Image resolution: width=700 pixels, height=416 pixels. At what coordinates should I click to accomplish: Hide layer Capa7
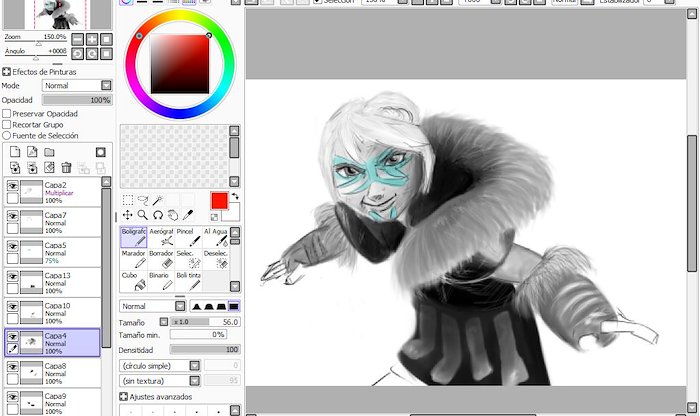[12, 216]
